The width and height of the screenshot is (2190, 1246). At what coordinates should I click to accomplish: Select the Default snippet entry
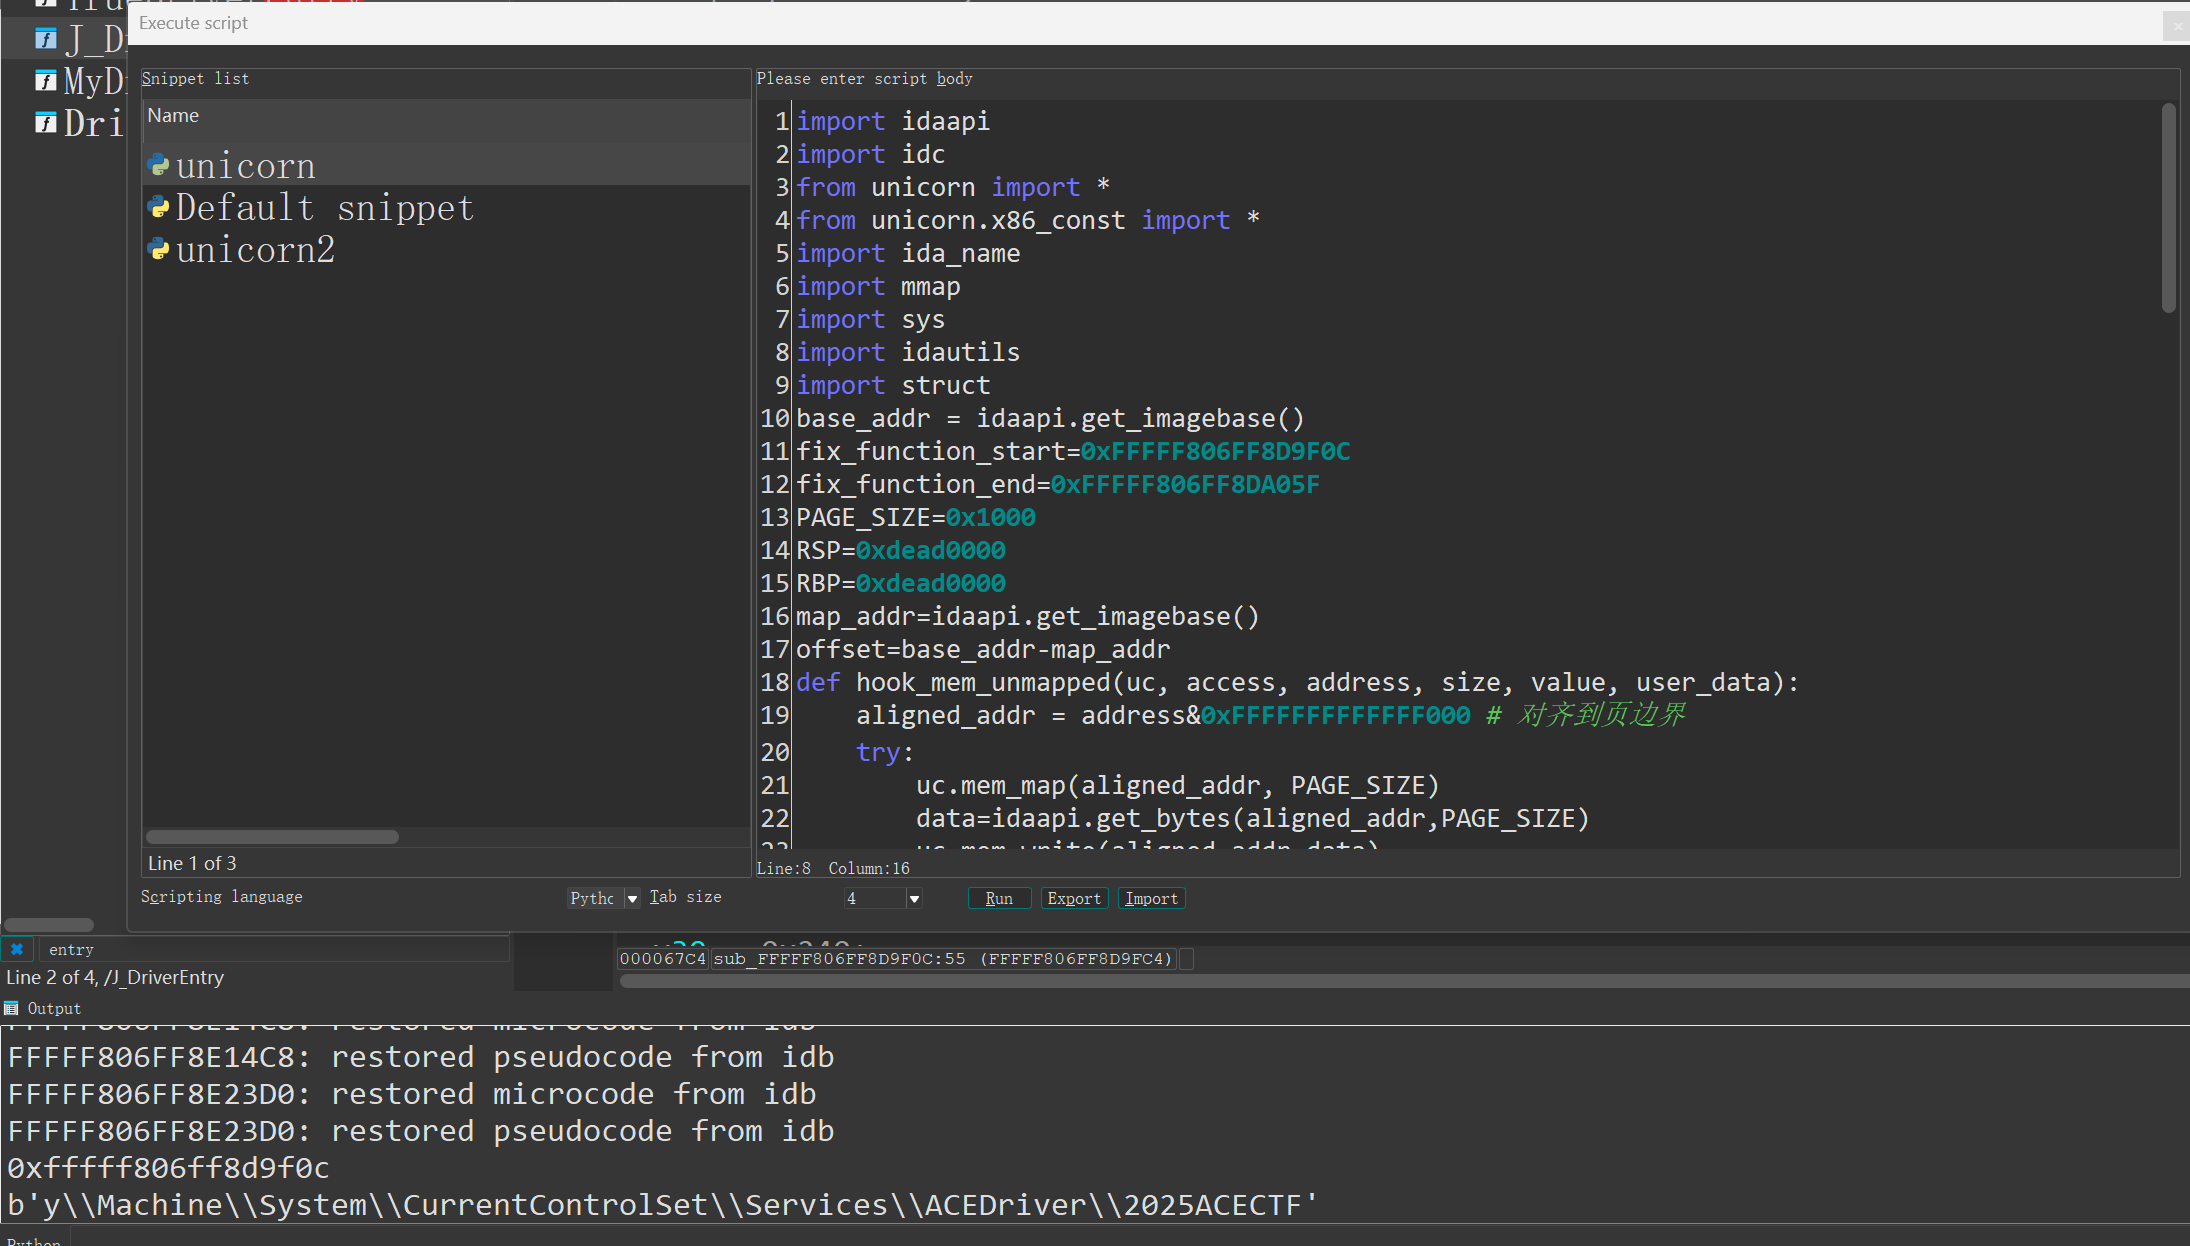click(324, 208)
